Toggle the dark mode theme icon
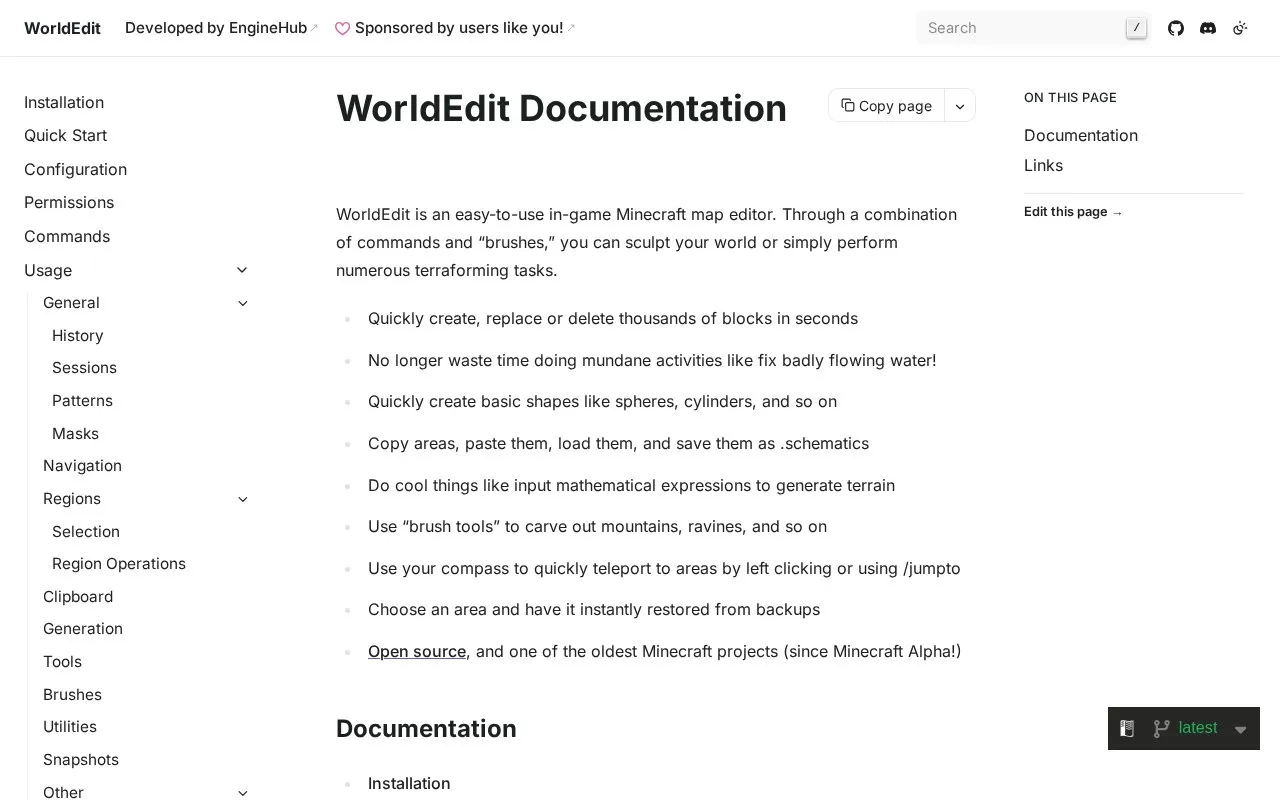Screen dimensions: 1280x800 1240,28
